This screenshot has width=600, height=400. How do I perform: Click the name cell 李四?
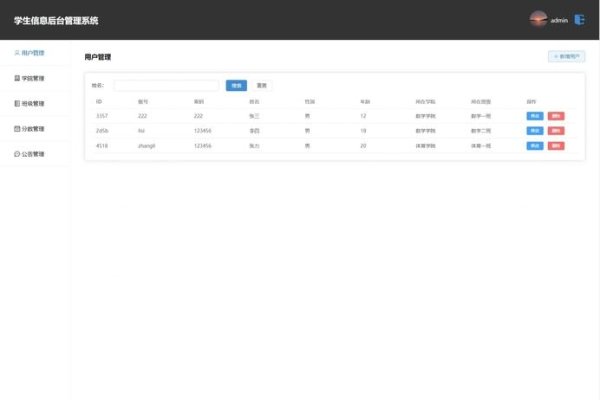[x=254, y=131]
